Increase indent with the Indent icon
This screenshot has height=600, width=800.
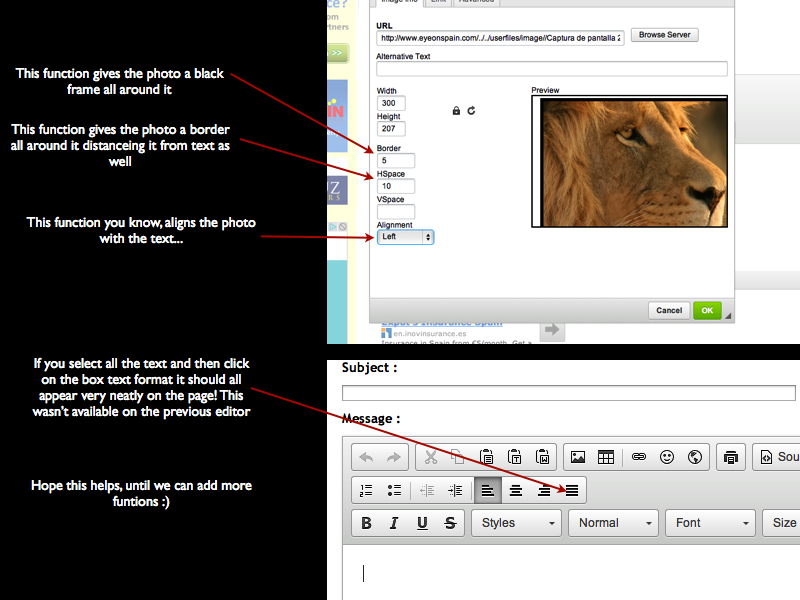coord(455,490)
